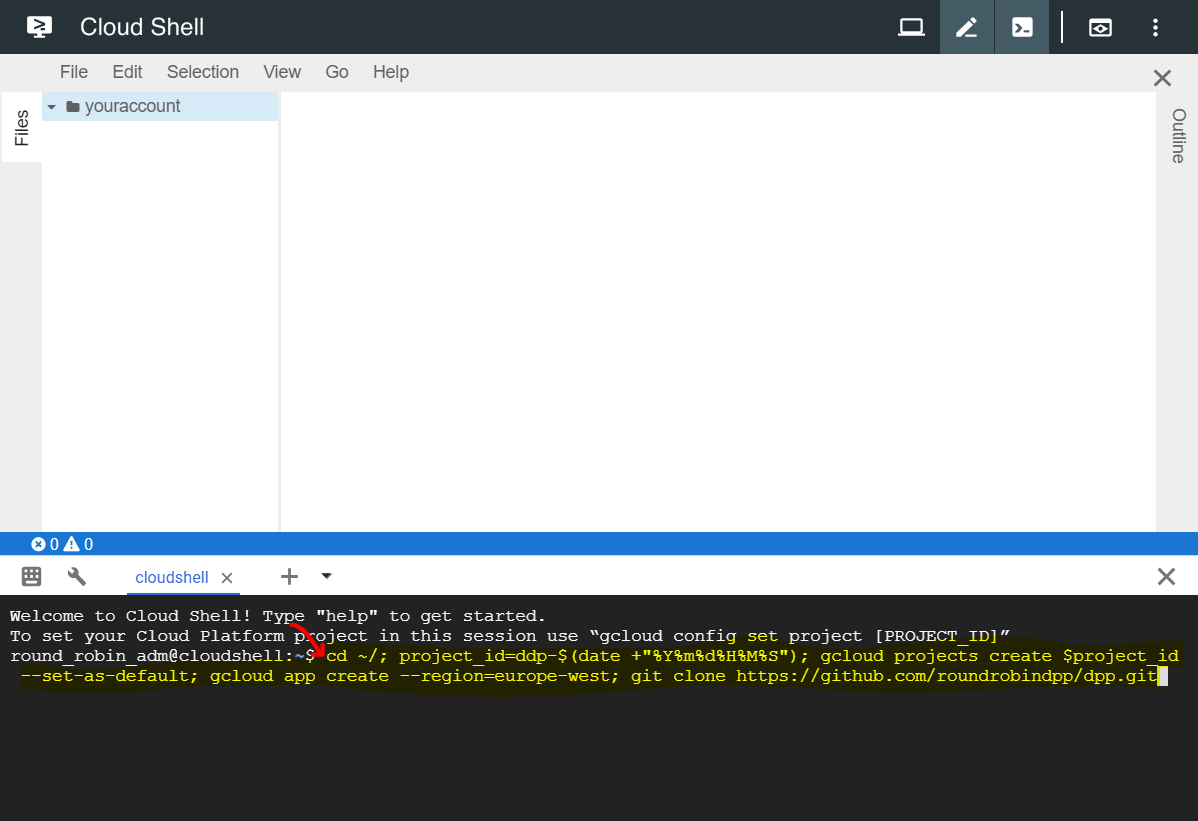This screenshot has height=821, width=1198.
Task: Add a new terminal tab with plus
Action: point(289,576)
